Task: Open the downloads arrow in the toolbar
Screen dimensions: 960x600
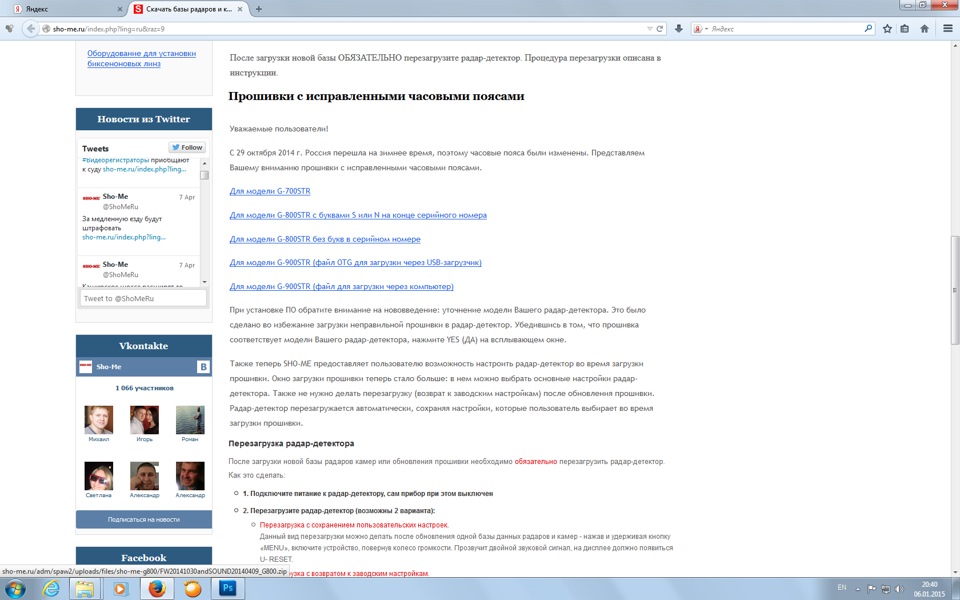Action: tap(678, 28)
